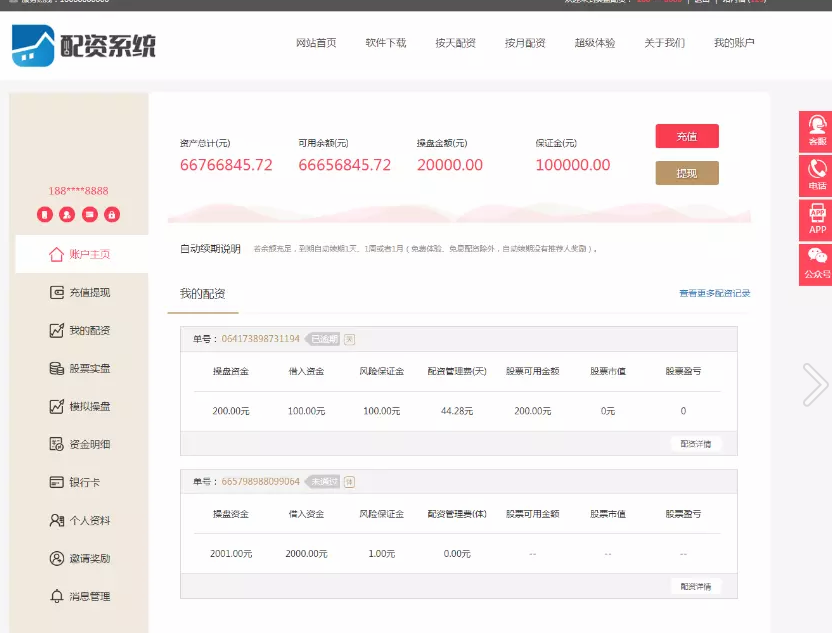Image resolution: width=832 pixels, height=633 pixels.
Task: Click the first red phone badge icon
Action: [45, 214]
